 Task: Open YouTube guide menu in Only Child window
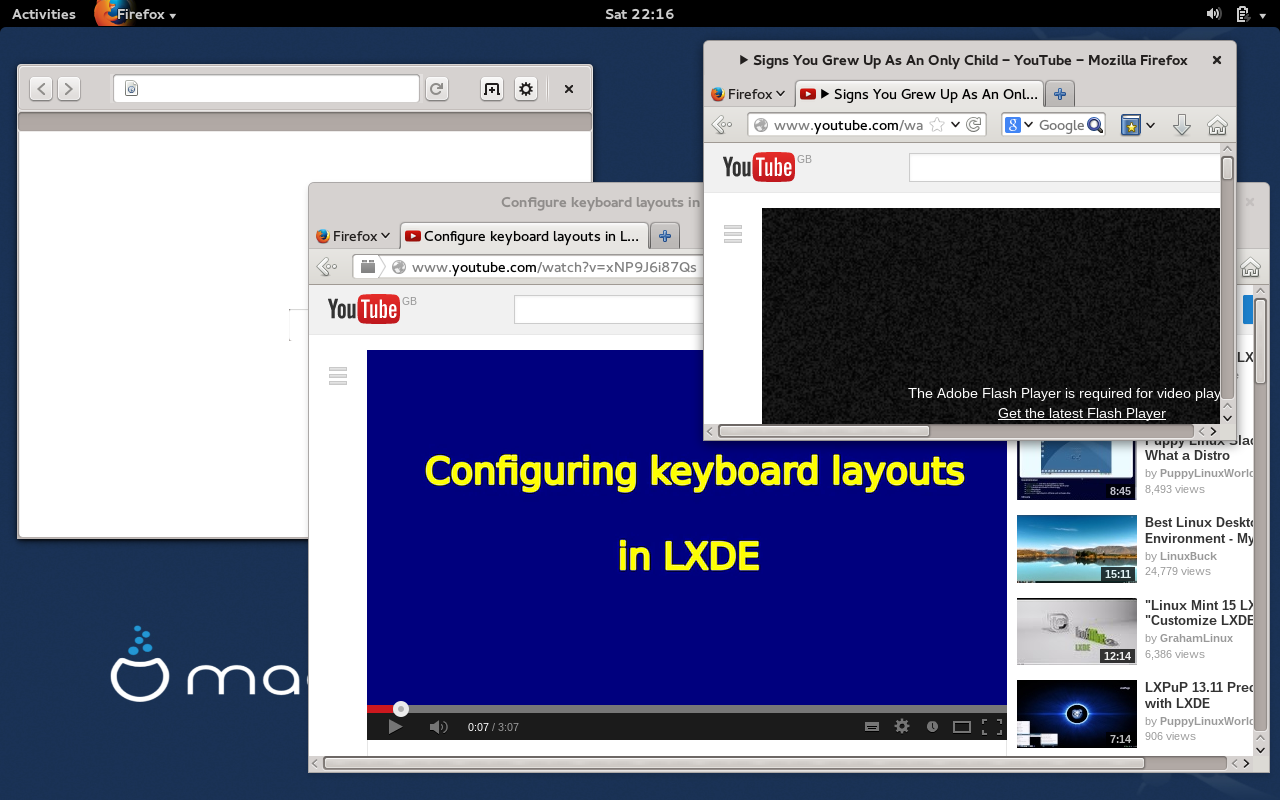[x=733, y=234]
